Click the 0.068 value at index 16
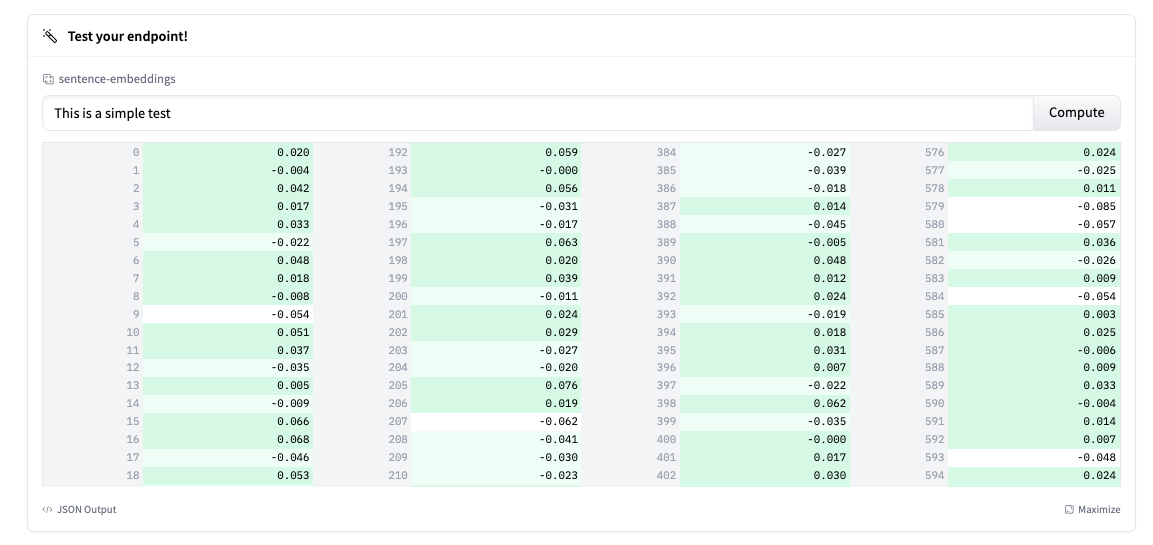Screen dimensions: 1153x545 pyautogui.click(x=293, y=440)
